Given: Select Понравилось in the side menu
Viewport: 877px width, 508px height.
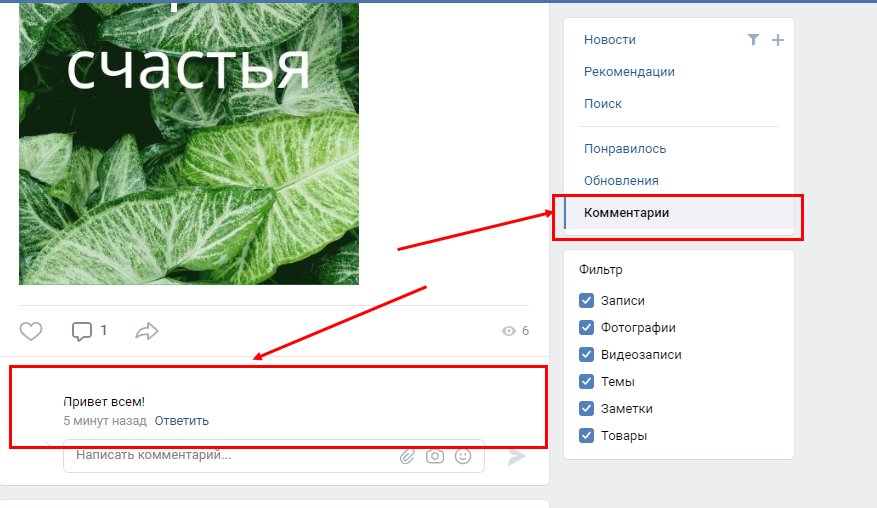Looking at the screenshot, I should [625, 149].
